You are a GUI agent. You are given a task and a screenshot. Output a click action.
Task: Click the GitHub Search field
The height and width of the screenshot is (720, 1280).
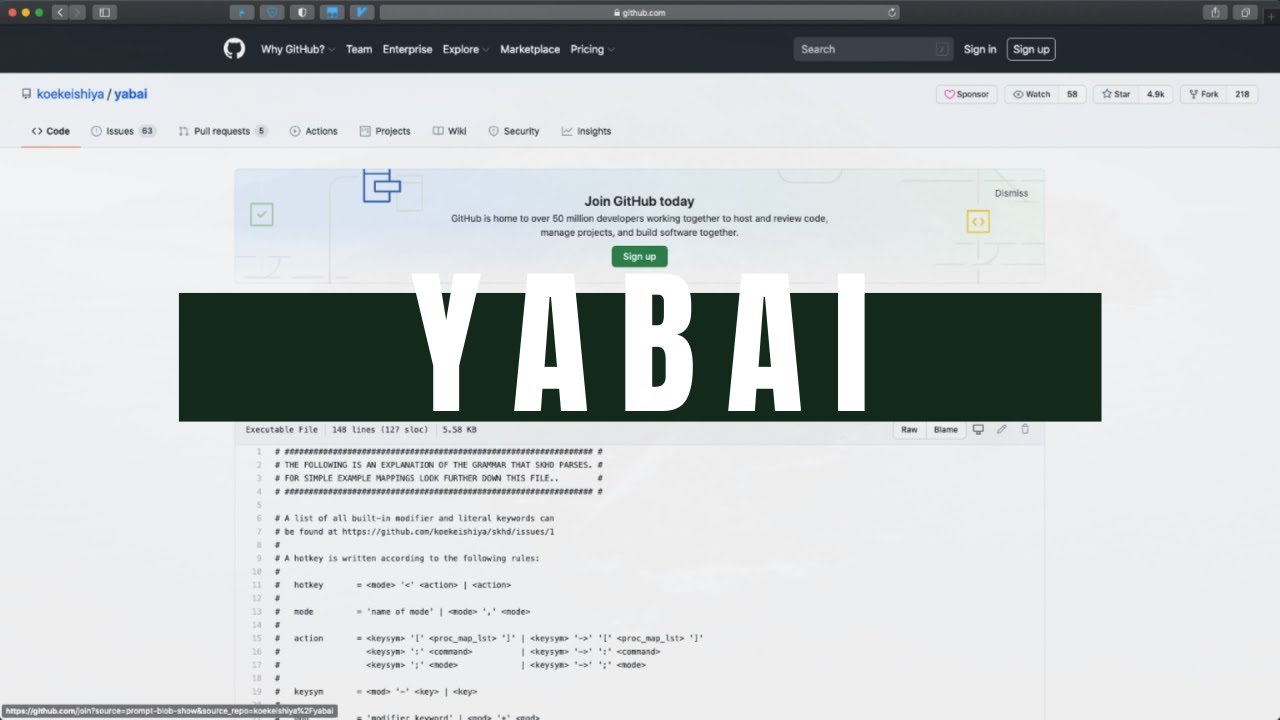point(874,49)
